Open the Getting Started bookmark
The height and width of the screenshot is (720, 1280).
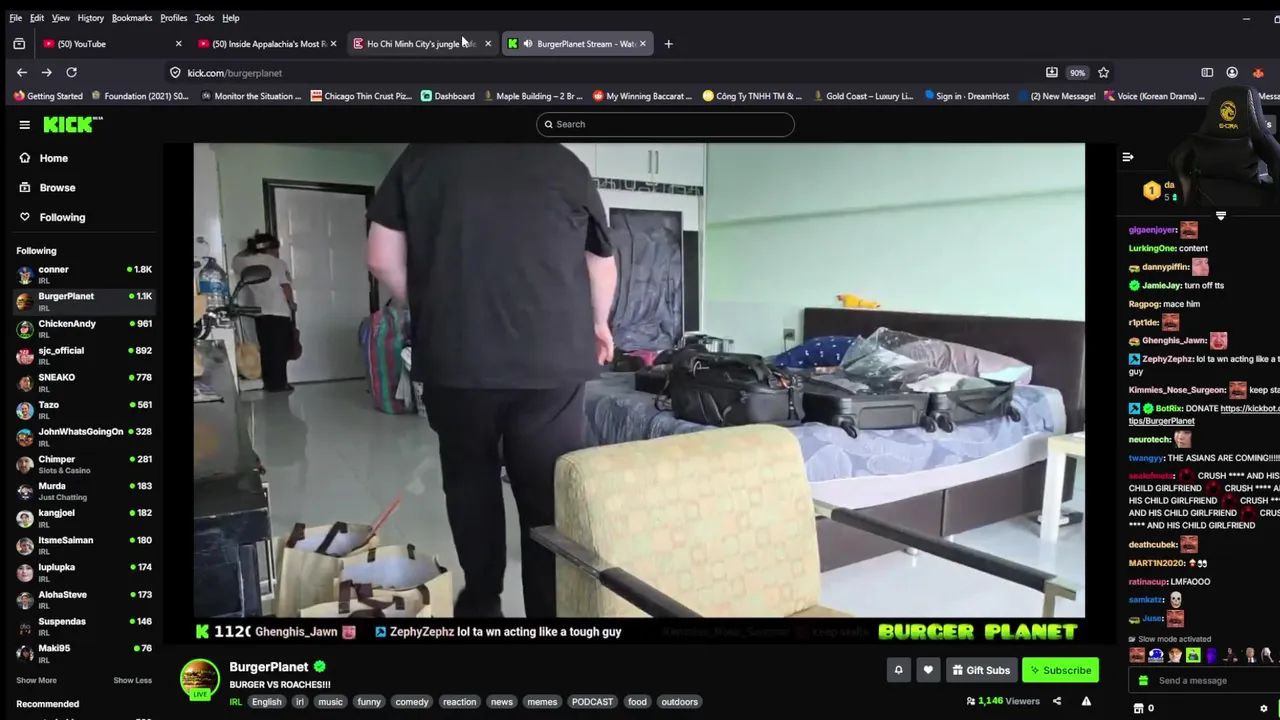[x=48, y=96]
